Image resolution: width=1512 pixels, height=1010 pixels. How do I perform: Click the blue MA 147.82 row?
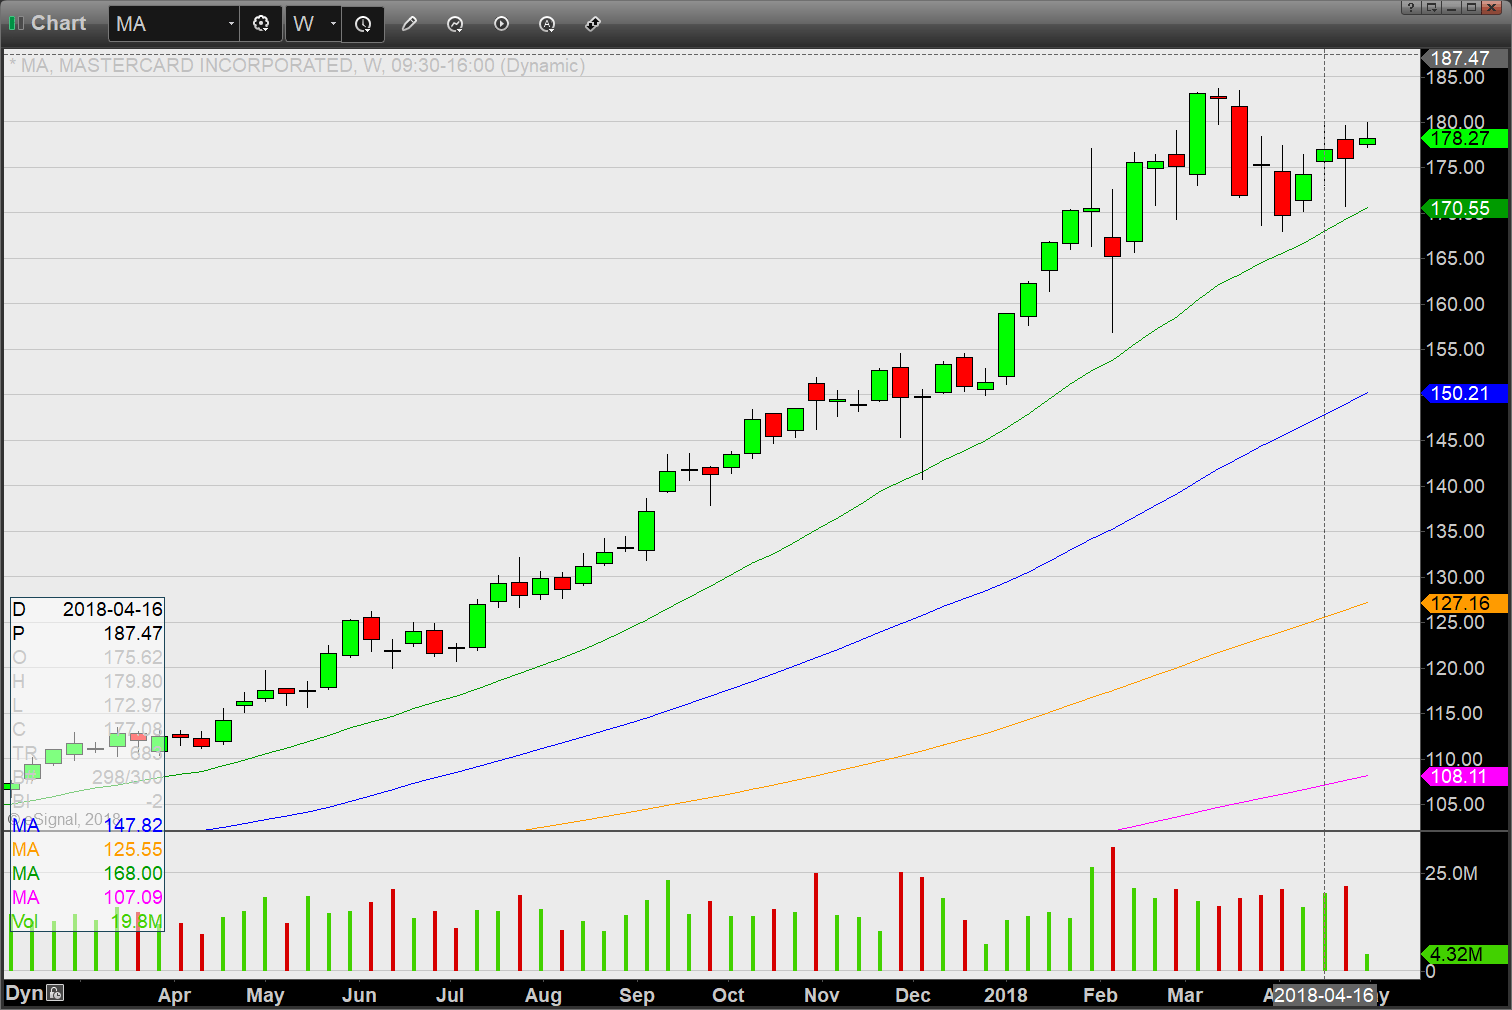[x=87, y=825]
